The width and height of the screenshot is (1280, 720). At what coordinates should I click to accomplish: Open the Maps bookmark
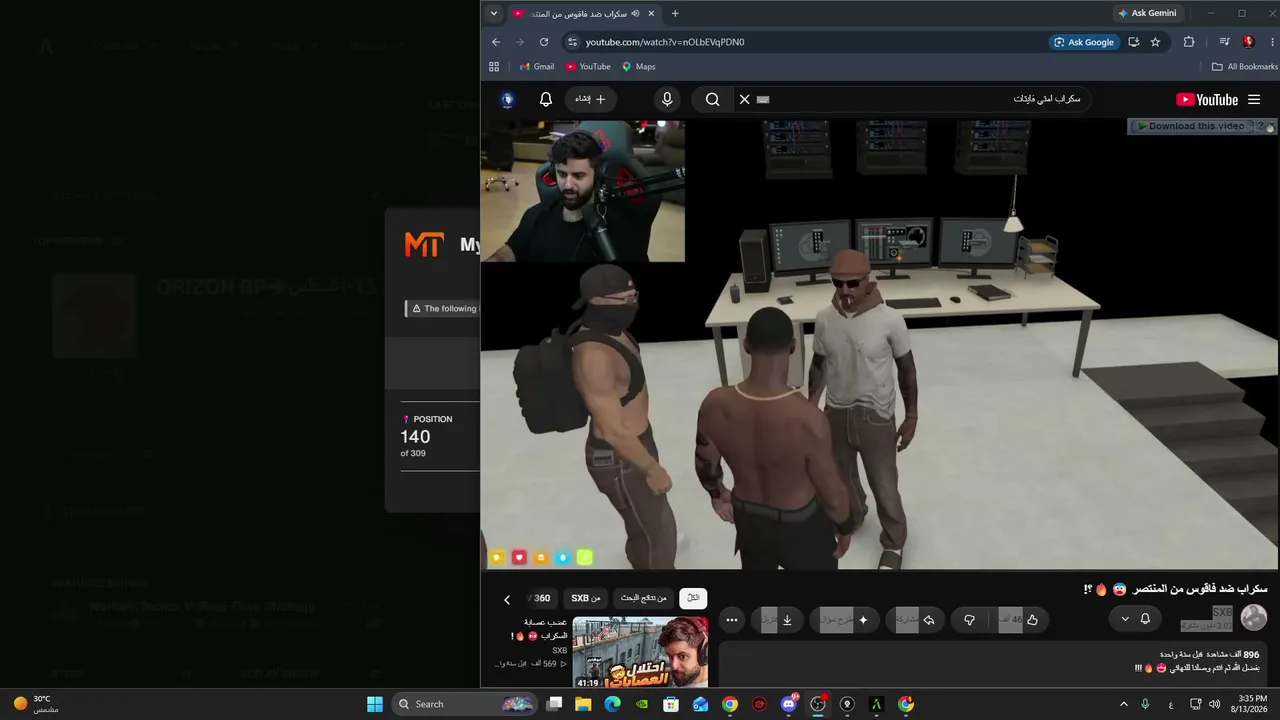coord(638,67)
